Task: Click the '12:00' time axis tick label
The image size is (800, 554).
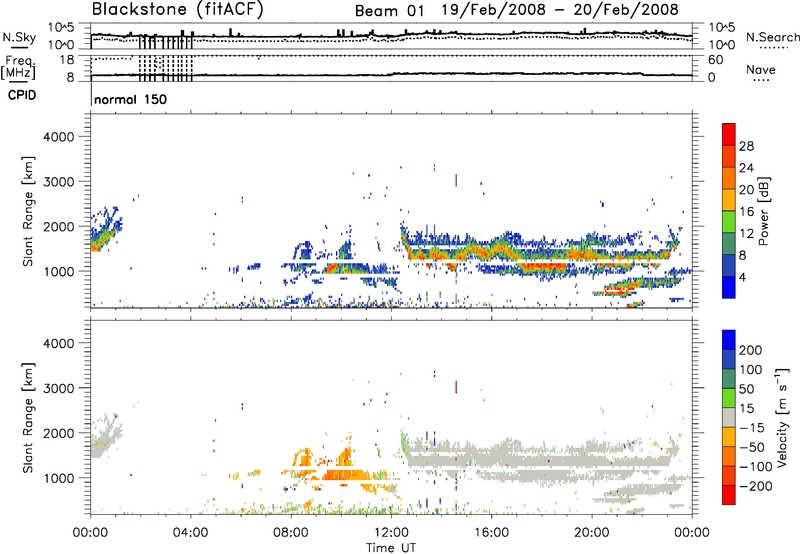Action: tap(391, 533)
